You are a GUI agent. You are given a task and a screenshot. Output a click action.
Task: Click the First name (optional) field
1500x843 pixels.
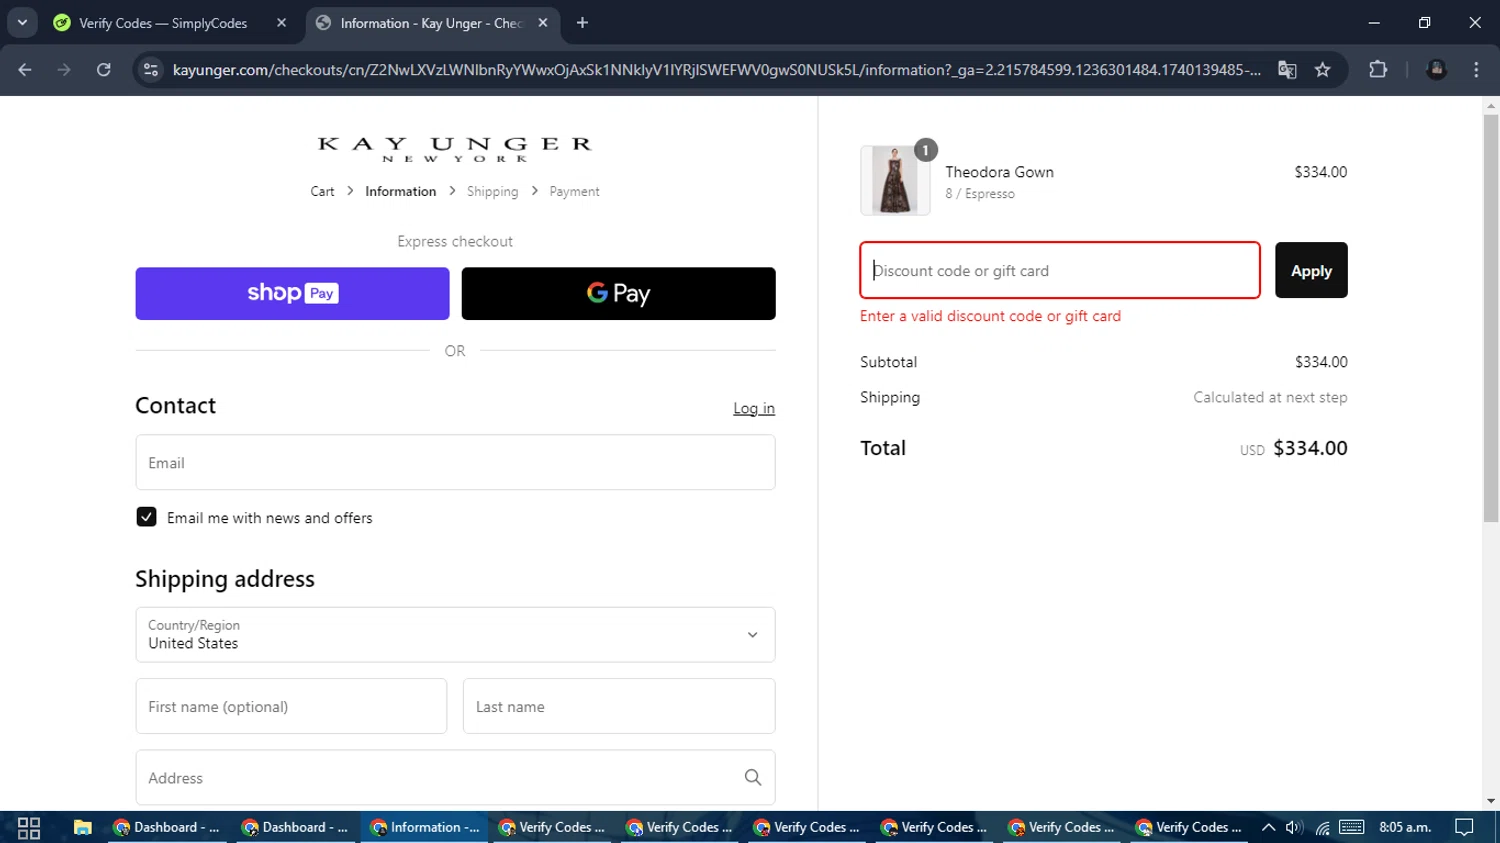point(291,706)
